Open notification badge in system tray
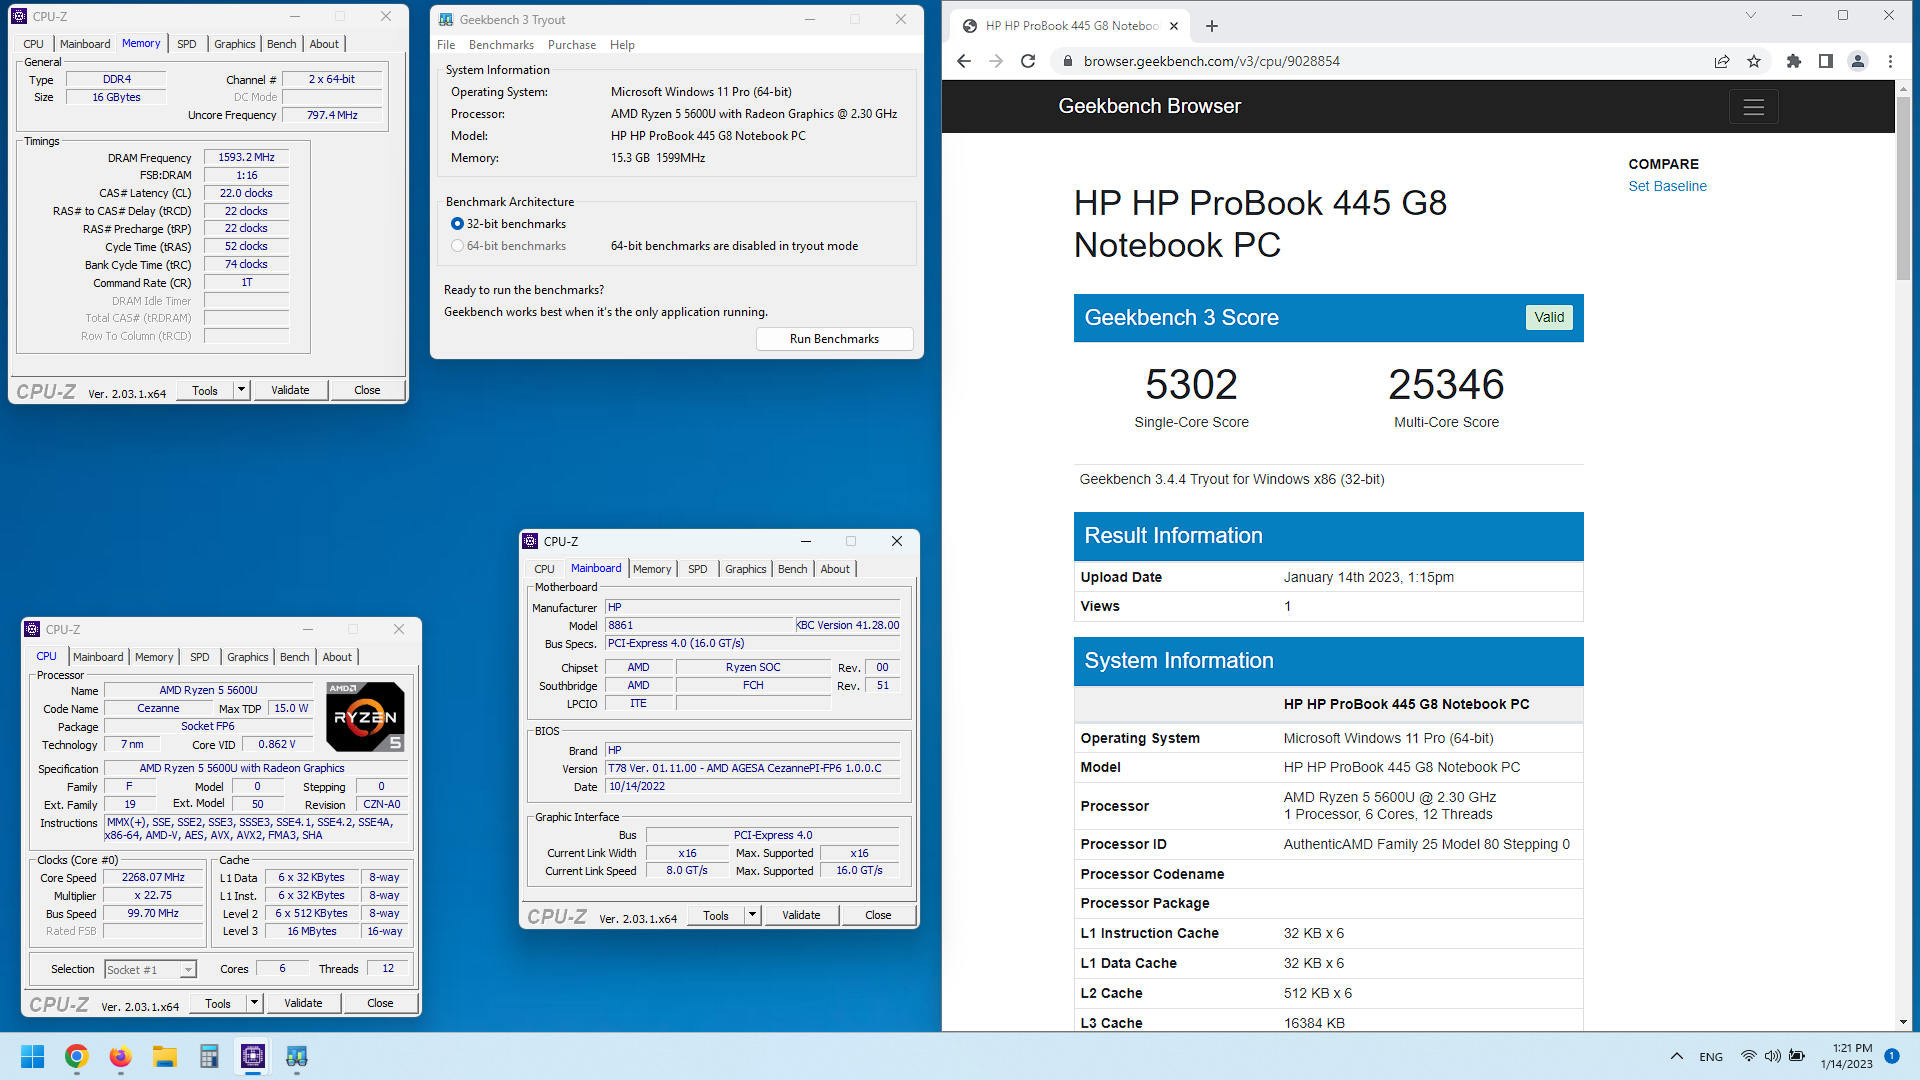 (1892, 1056)
